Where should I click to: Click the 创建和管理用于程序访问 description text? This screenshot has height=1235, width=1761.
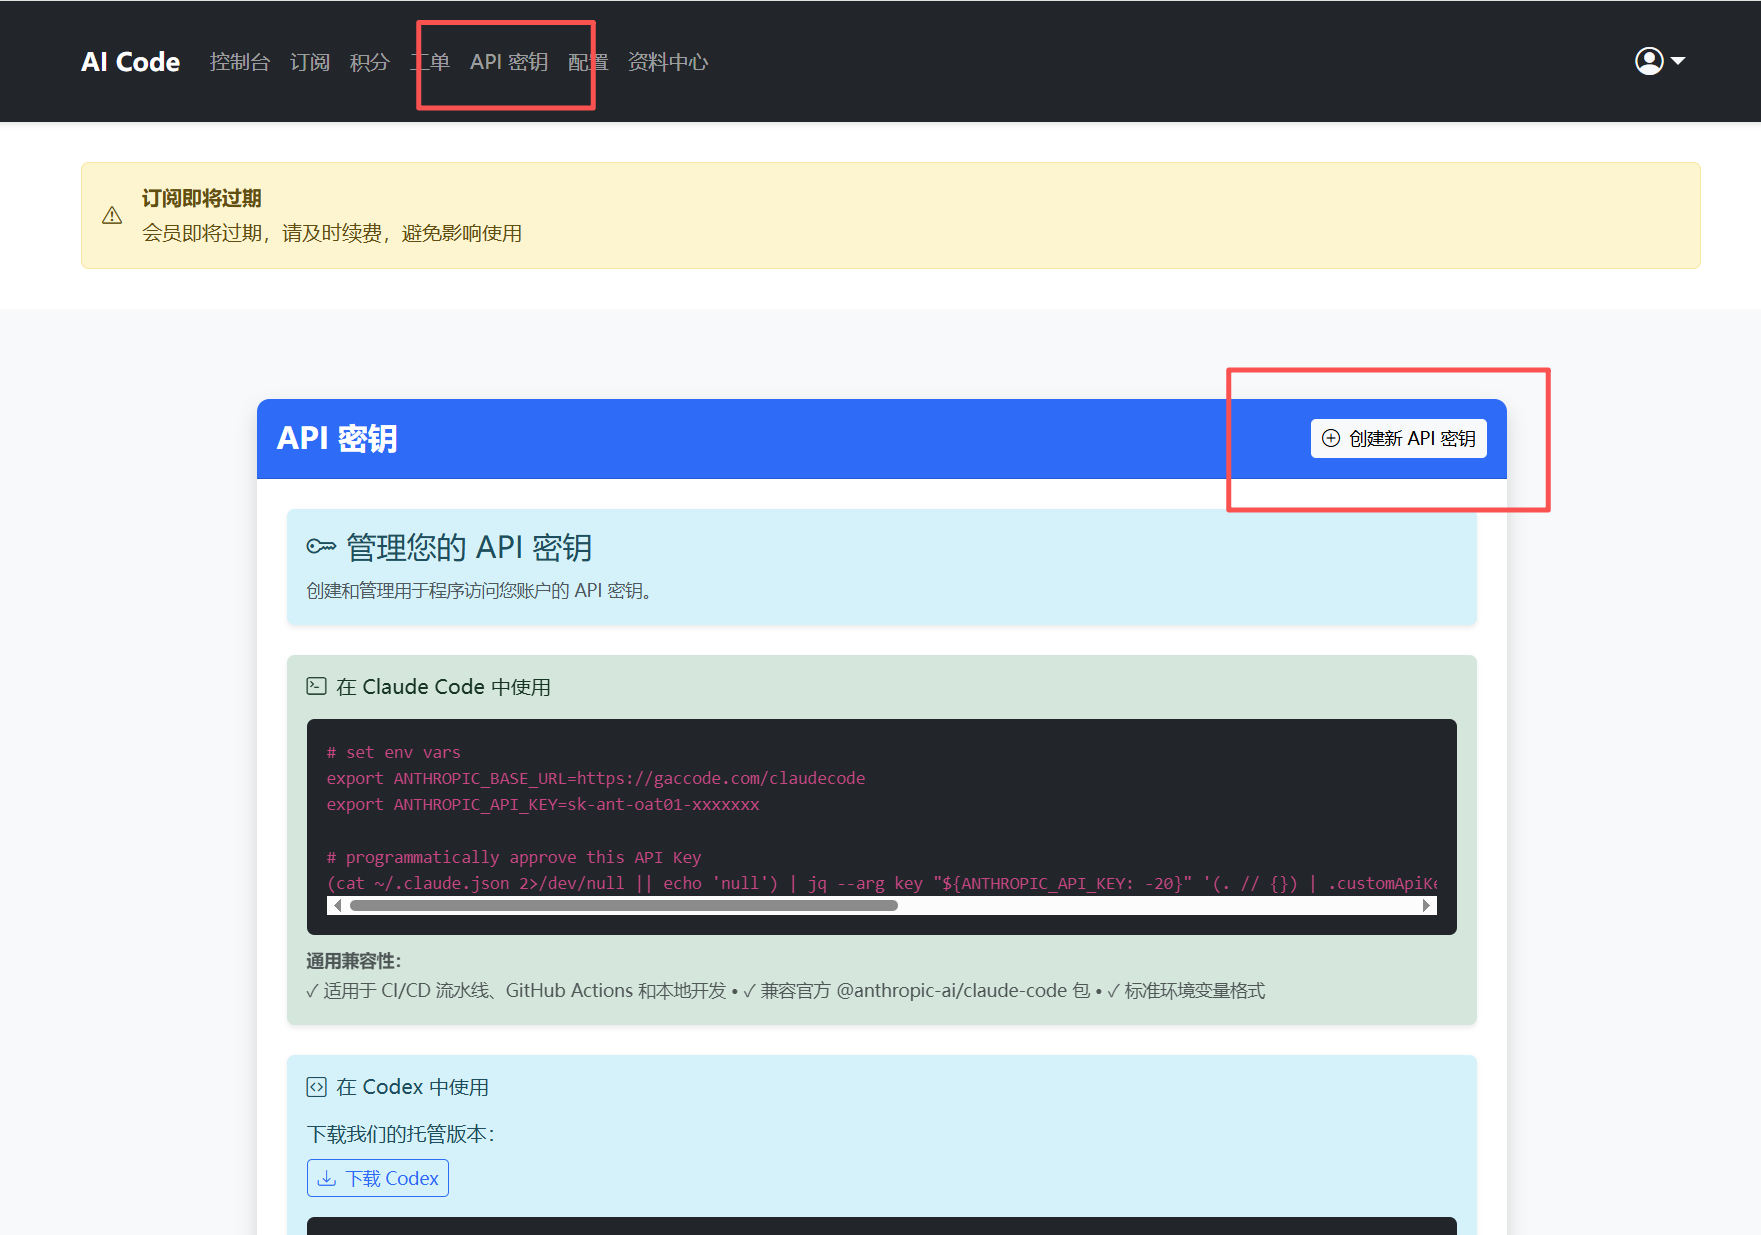480,591
